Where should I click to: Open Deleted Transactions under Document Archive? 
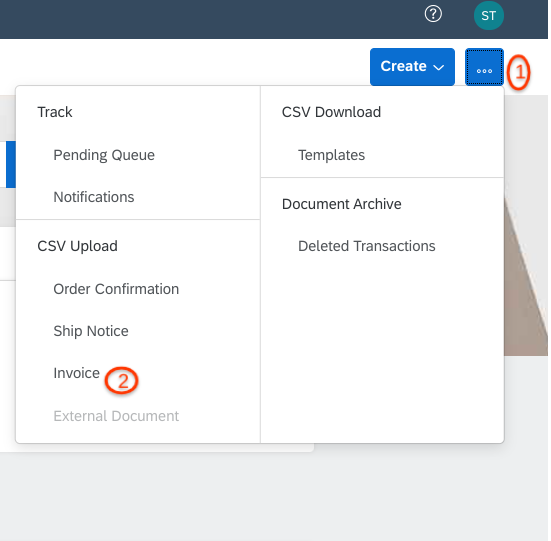click(367, 246)
